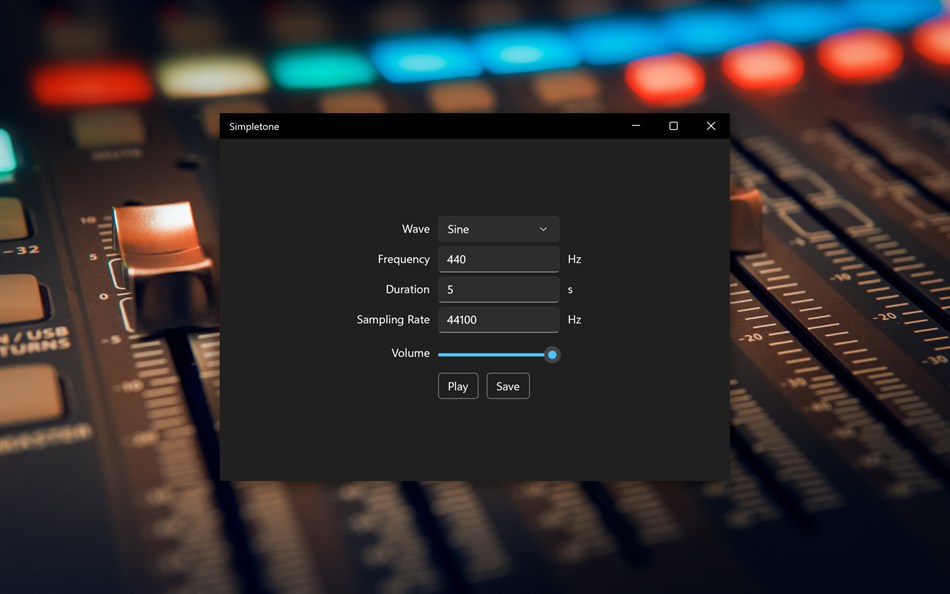950x594 pixels.
Task: Click the Volume slider thumb
Action: (x=552, y=355)
